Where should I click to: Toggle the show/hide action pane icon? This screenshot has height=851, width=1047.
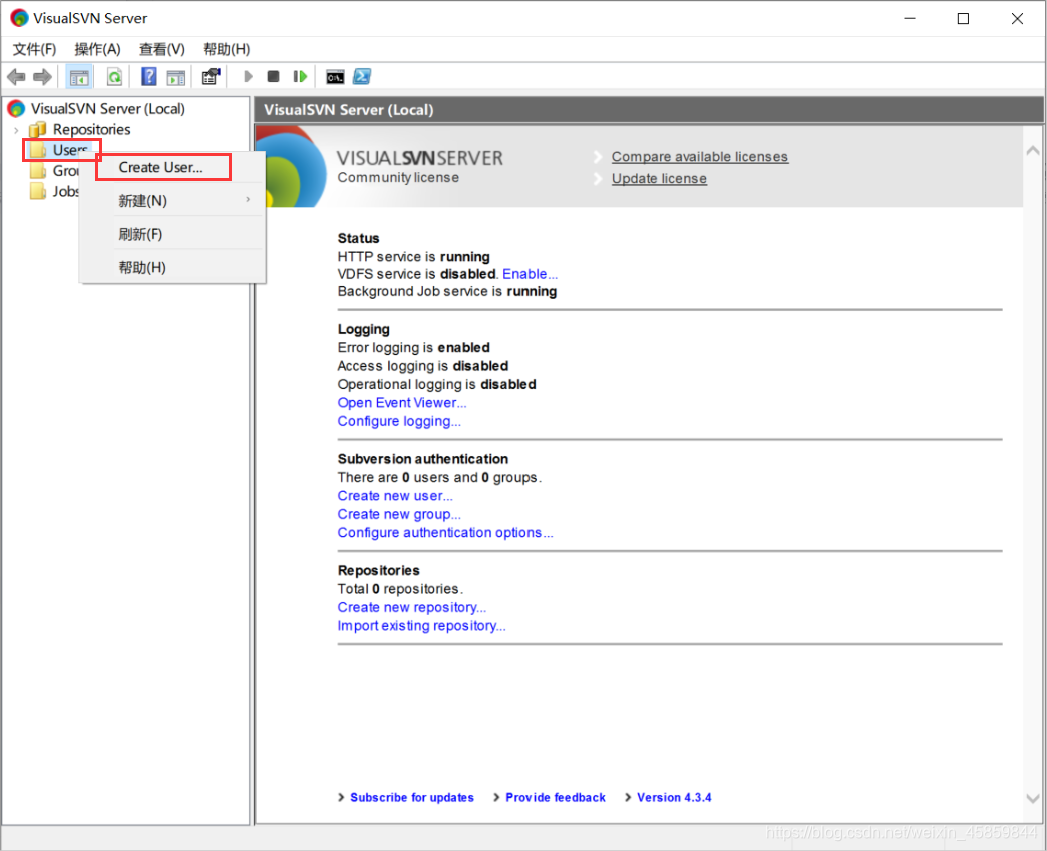click(176, 77)
